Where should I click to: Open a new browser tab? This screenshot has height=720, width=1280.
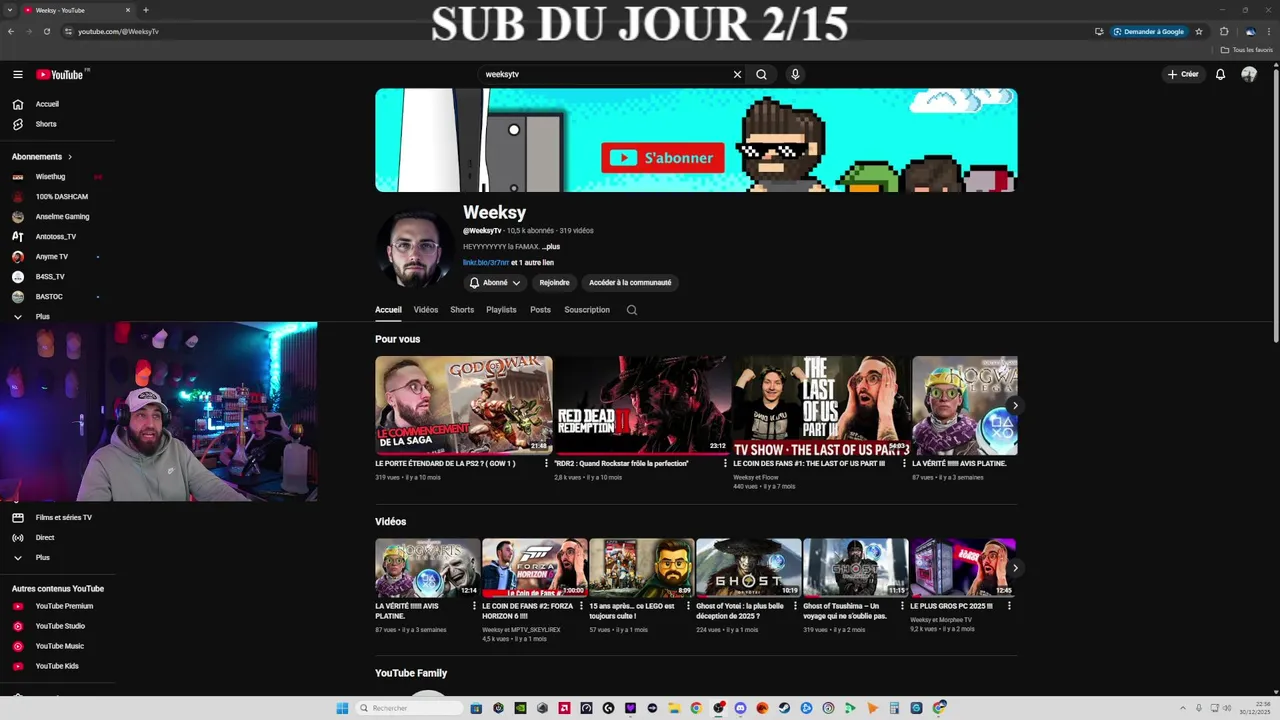point(146,10)
